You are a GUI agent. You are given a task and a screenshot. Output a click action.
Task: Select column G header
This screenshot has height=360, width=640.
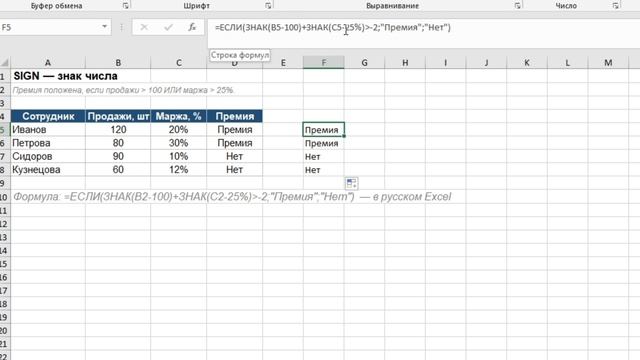pyautogui.click(x=364, y=62)
